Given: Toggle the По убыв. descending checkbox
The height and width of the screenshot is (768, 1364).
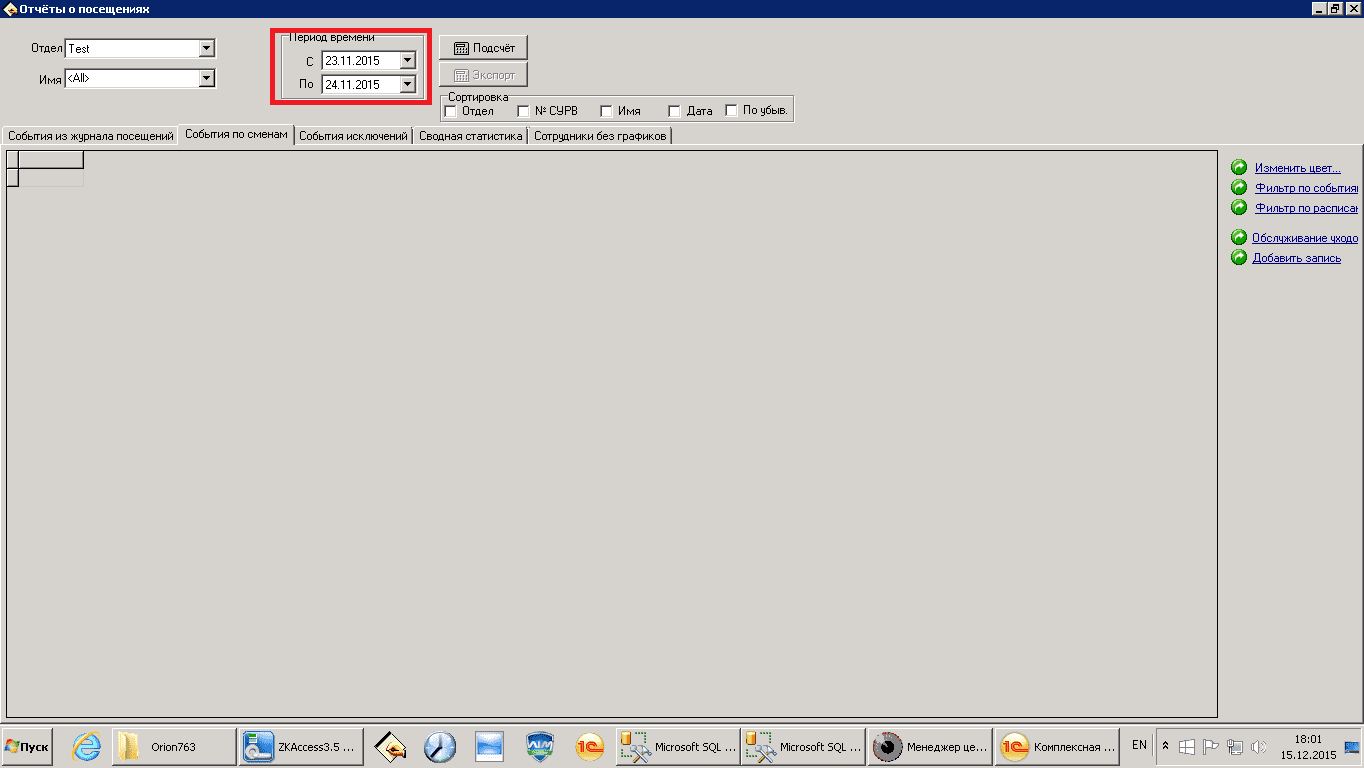Looking at the screenshot, I should pos(732,111).
